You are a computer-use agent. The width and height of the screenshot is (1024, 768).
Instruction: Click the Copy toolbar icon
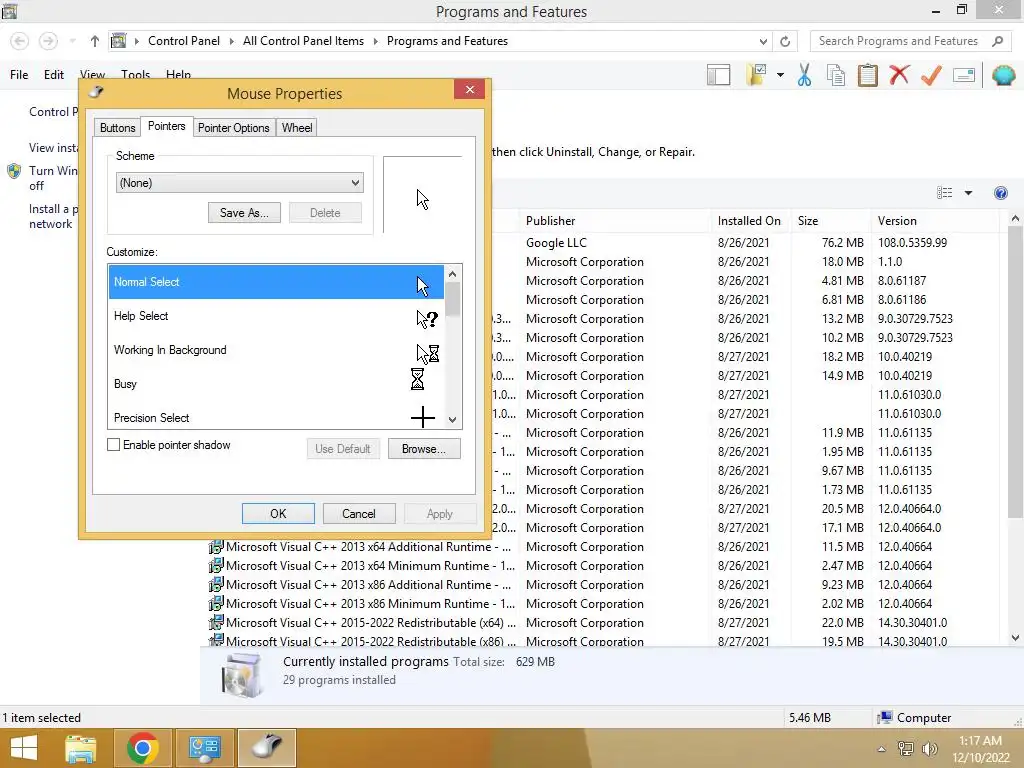tap(836, 75)
